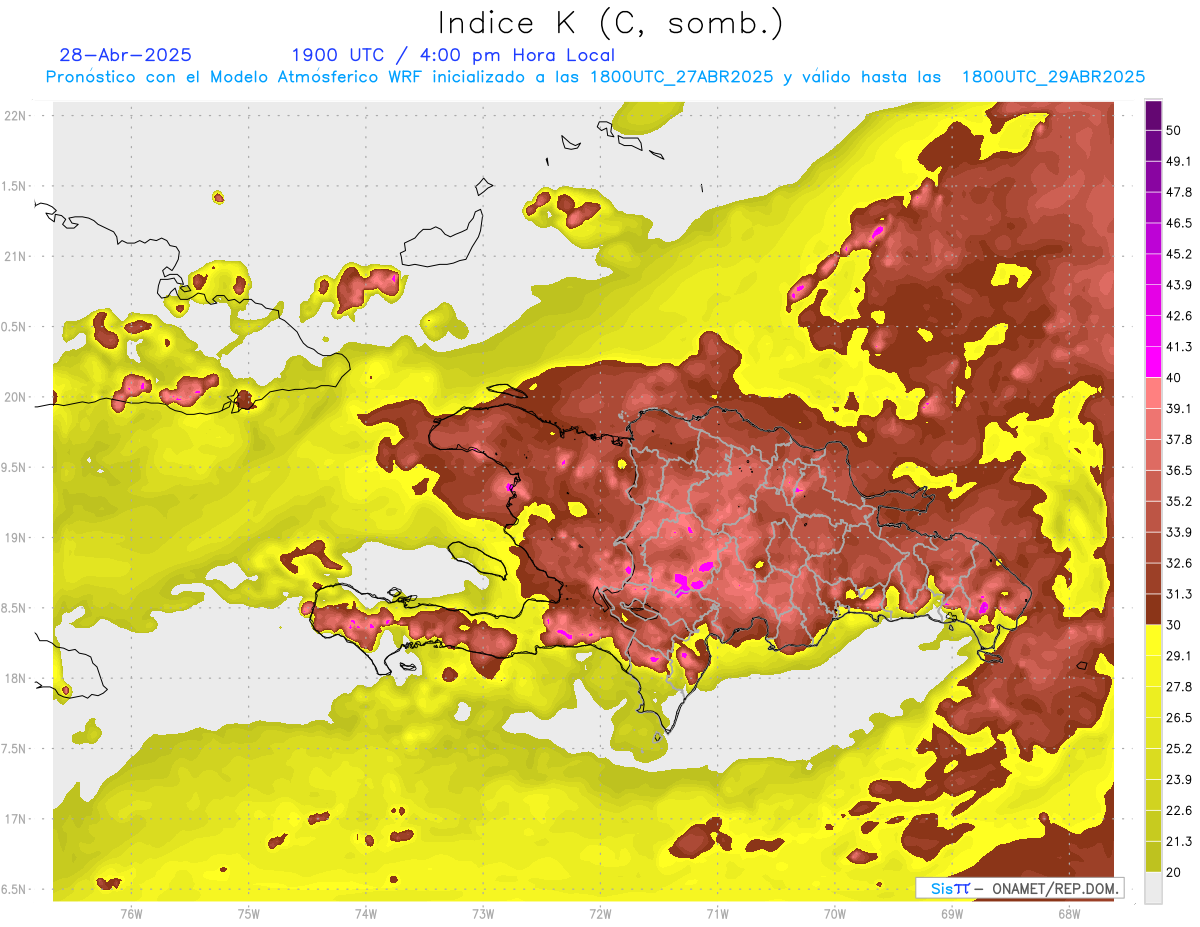The width and height of the screenshot is (1200, 927).
Task: Click the "70W" longitude label
Action: [835, 913]
